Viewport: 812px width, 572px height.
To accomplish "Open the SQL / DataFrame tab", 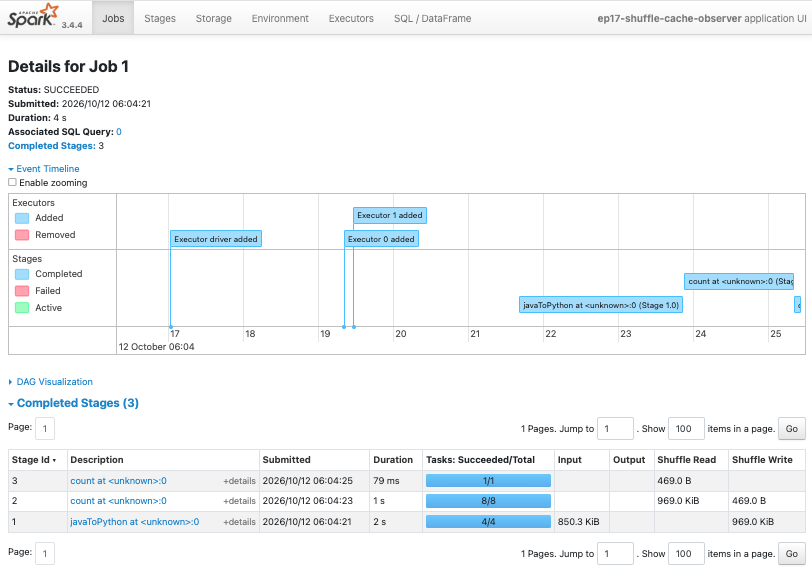I will [x=432, y=18].
